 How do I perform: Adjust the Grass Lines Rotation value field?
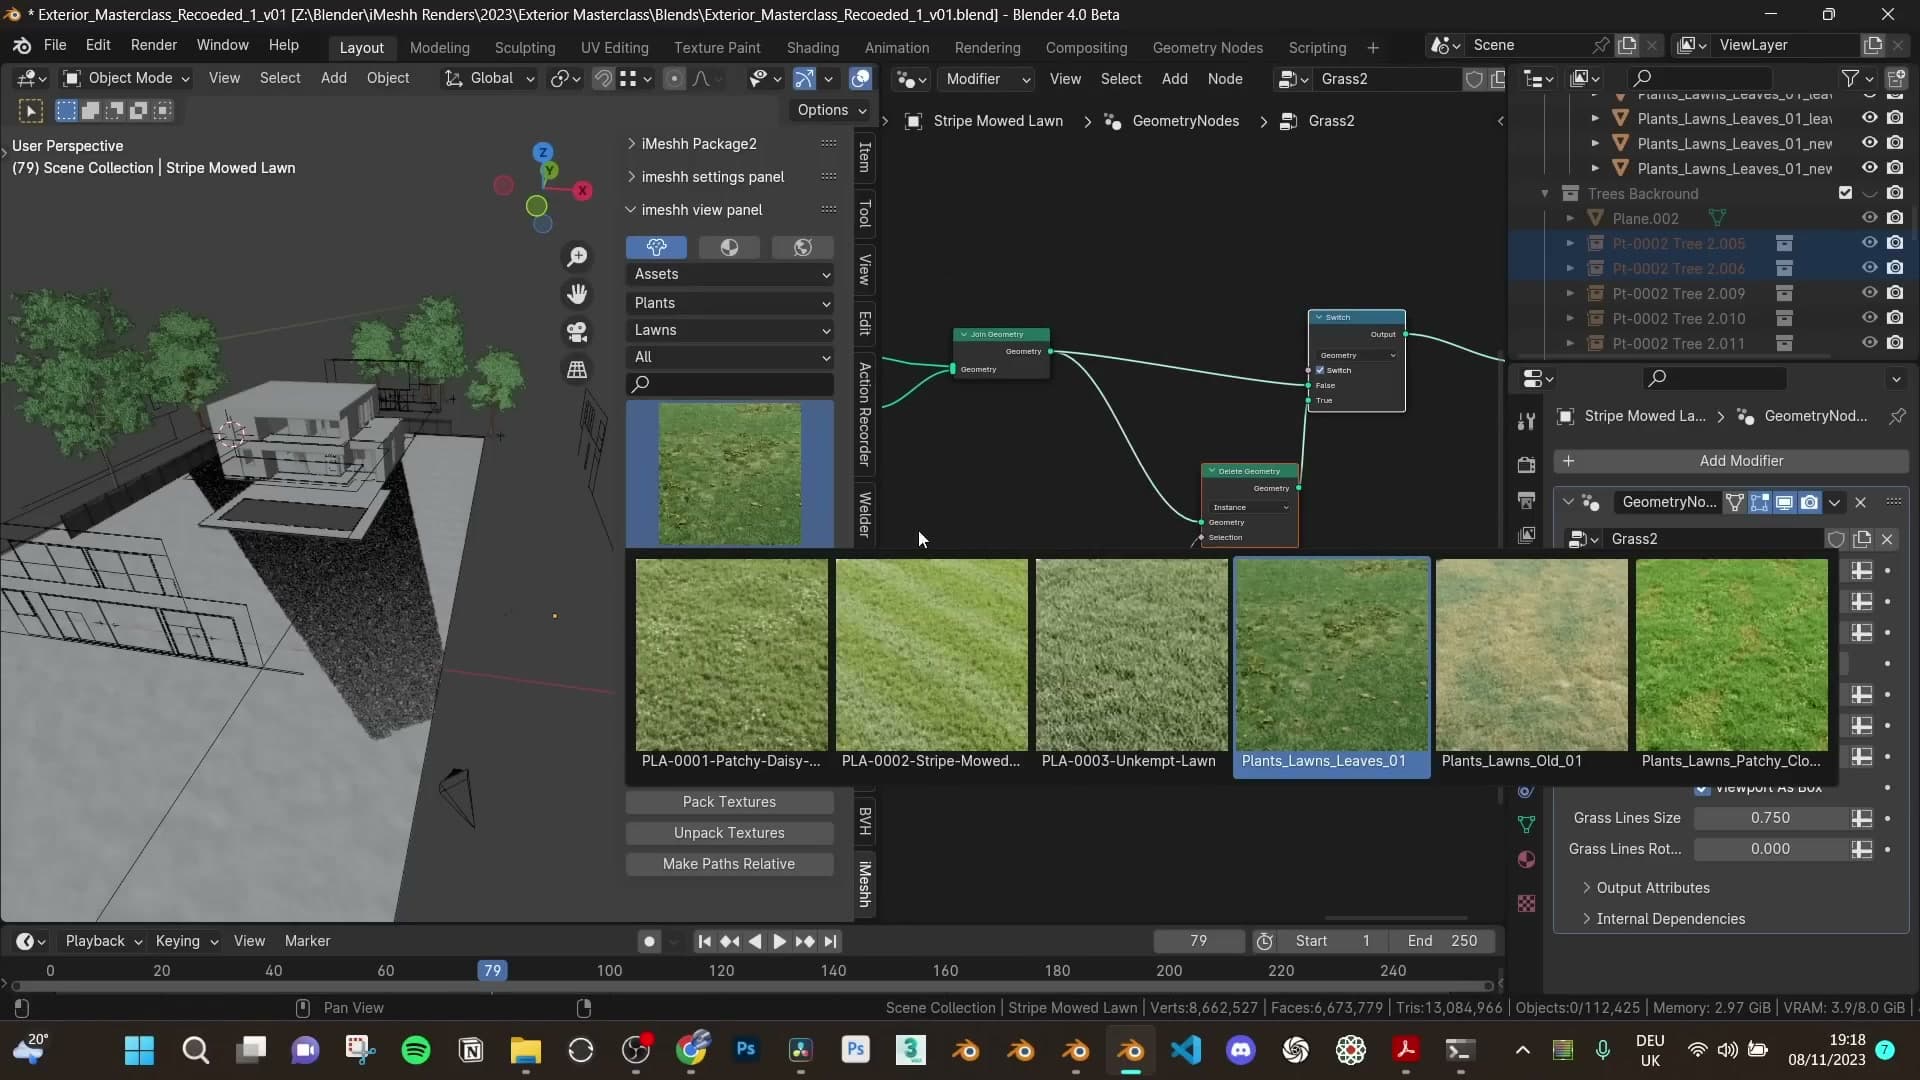click(1770, 849)
